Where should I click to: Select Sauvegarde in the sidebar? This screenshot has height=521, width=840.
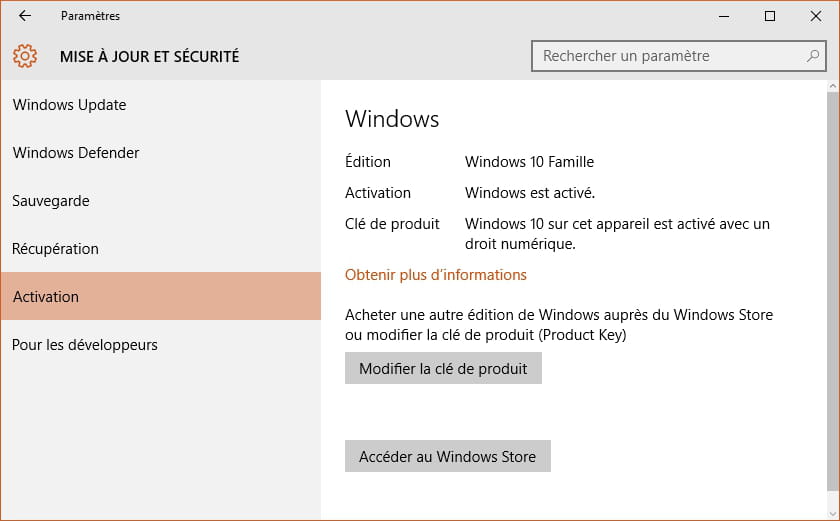coord(161,201)
